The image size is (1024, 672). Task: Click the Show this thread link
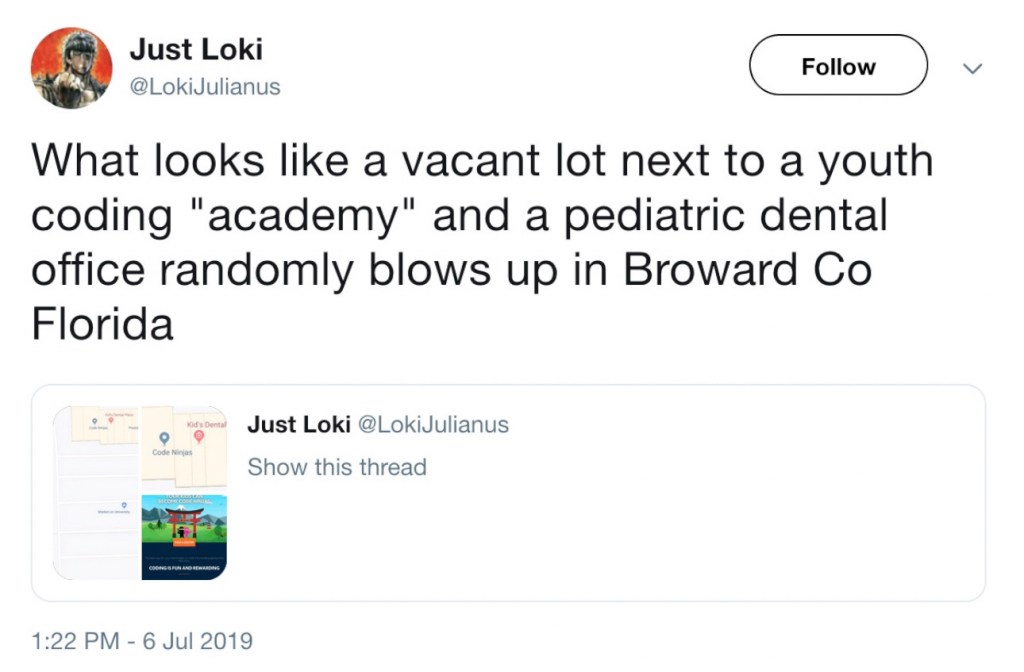[x=337, y=467]
